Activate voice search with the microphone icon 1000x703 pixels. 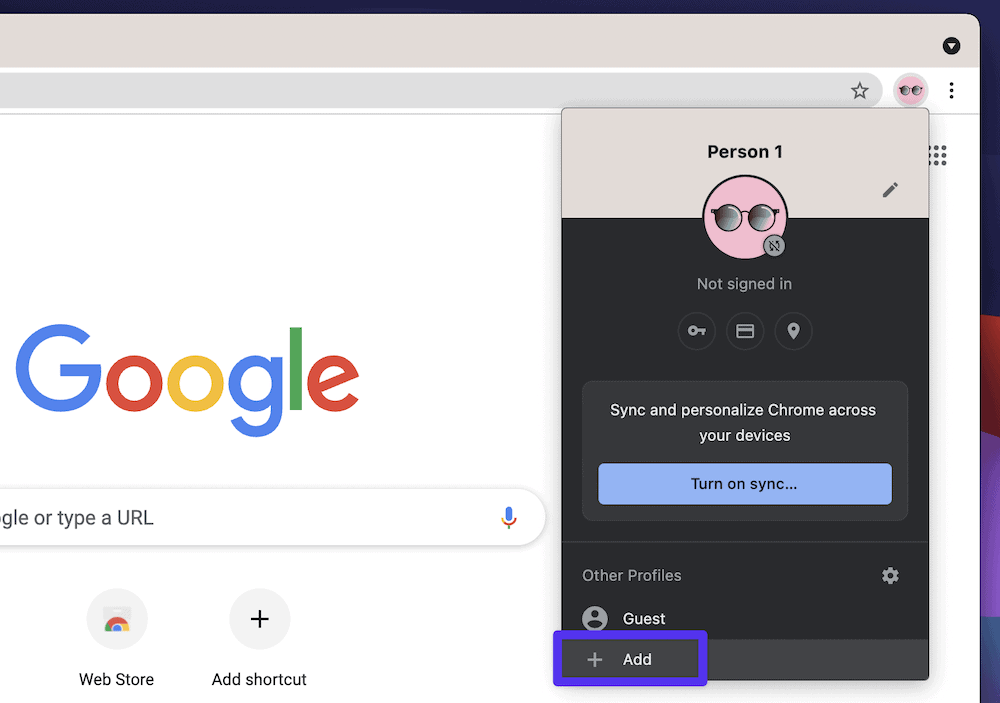point(509,517)
